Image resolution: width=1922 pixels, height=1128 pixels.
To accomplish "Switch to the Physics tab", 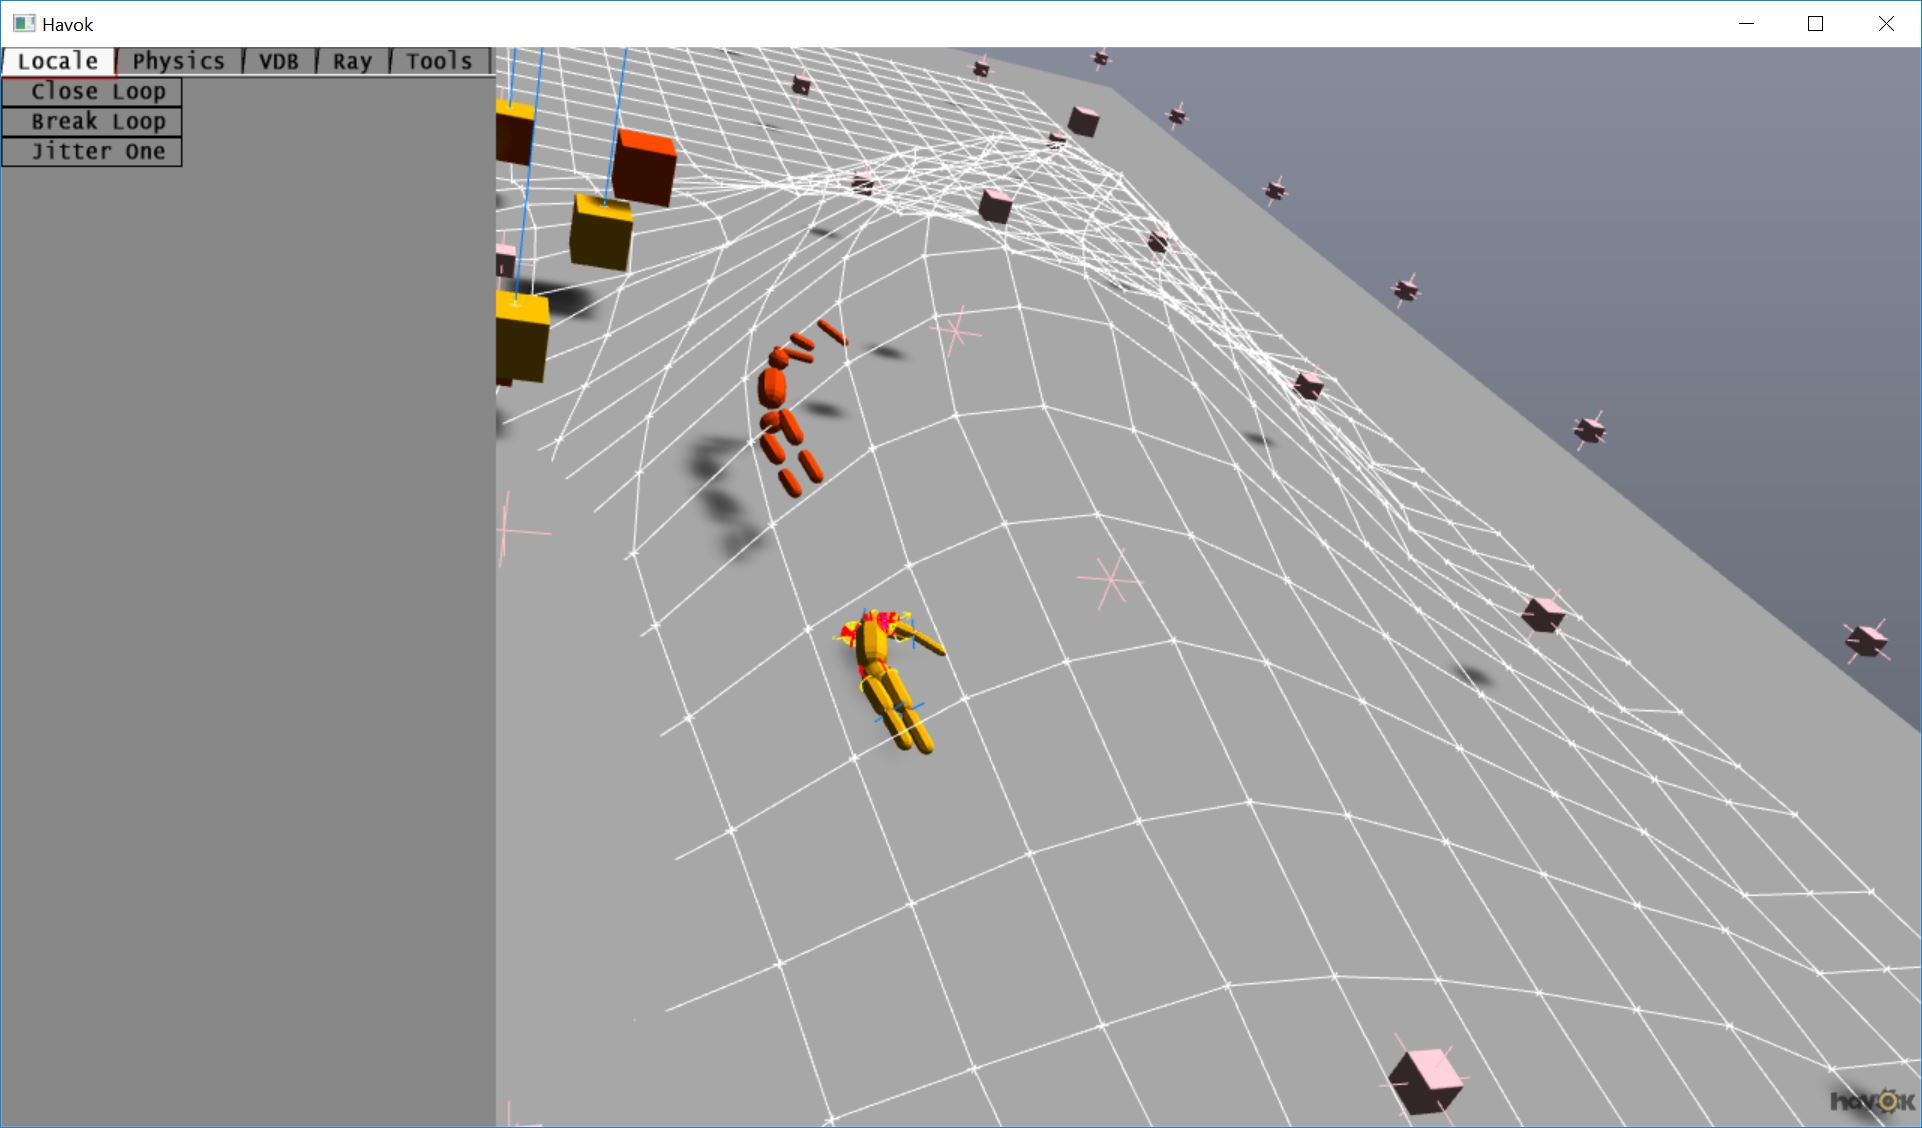I will click(x=178, y=61).
